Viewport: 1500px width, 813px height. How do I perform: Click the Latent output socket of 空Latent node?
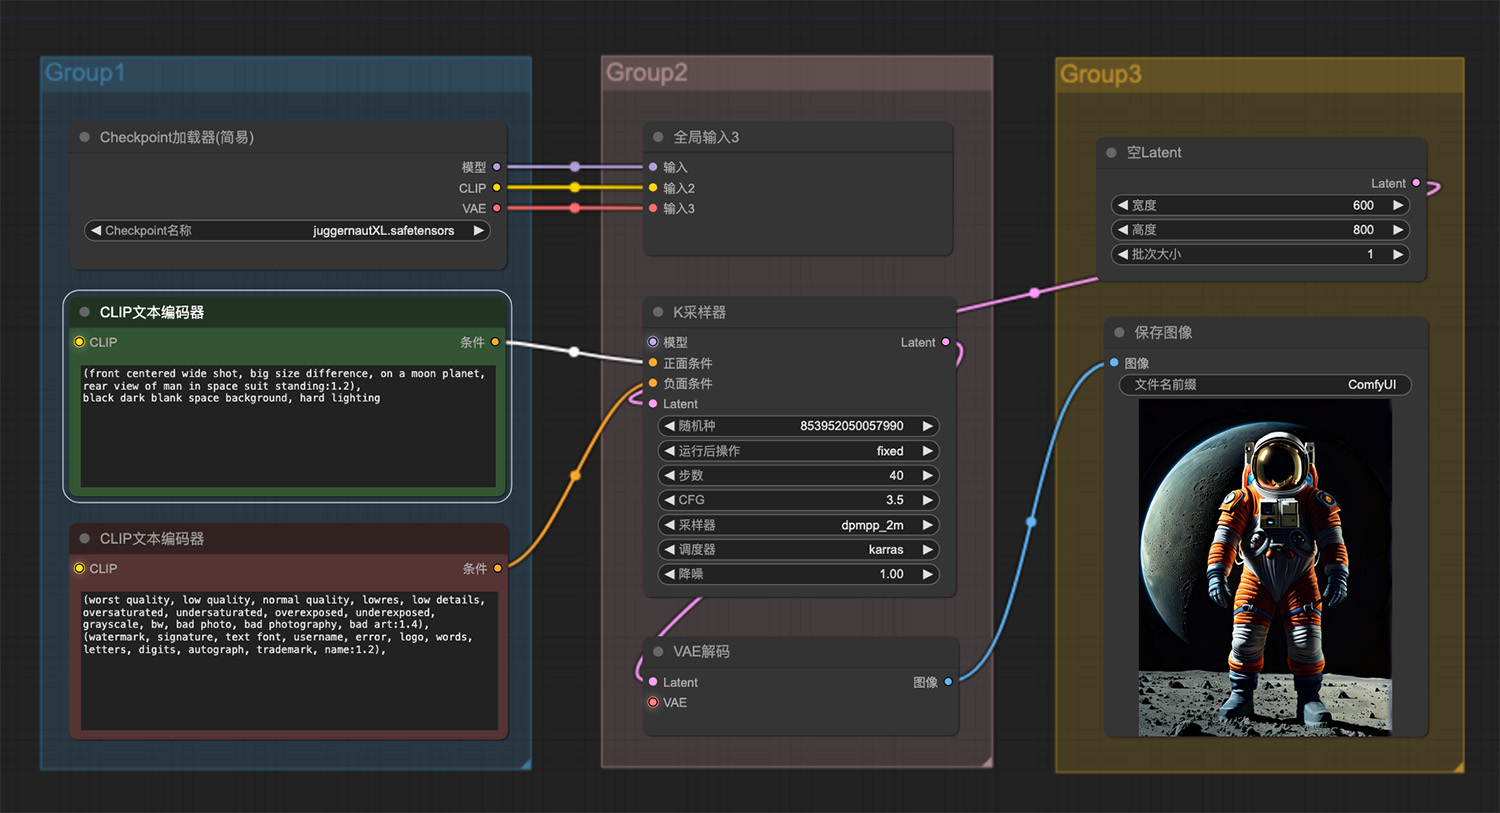[1416, 183]
